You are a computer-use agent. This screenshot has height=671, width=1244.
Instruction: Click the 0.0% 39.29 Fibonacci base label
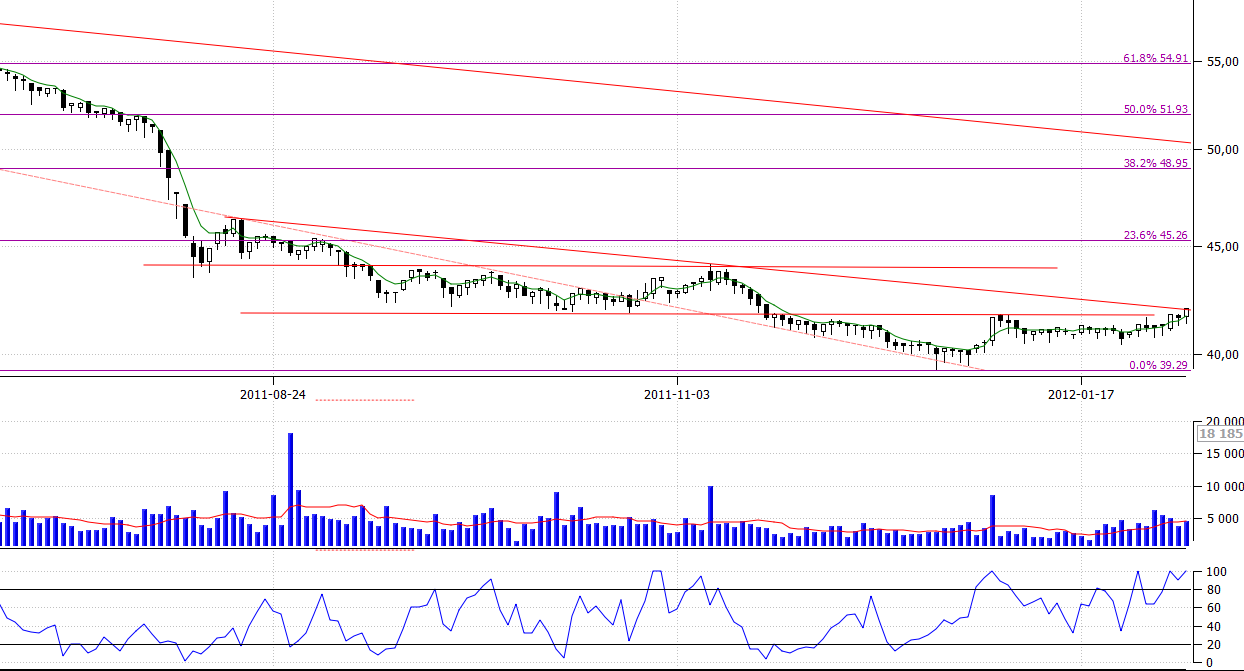point(1158,365)
